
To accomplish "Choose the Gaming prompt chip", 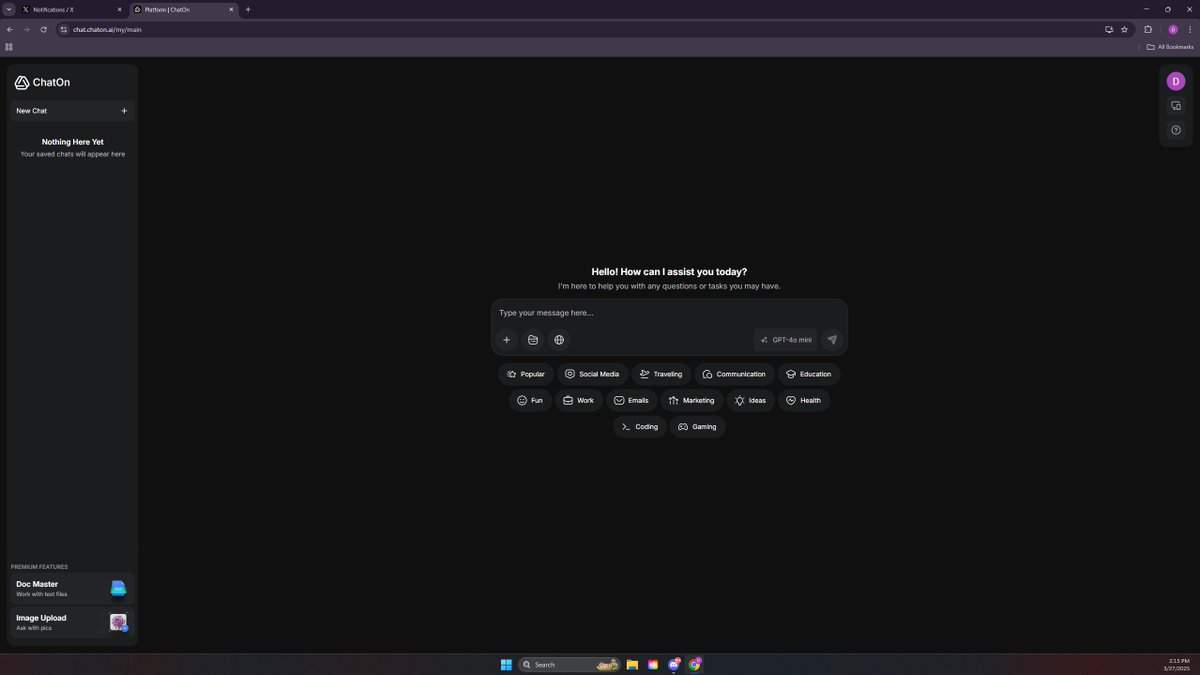I will pos(698,427).
